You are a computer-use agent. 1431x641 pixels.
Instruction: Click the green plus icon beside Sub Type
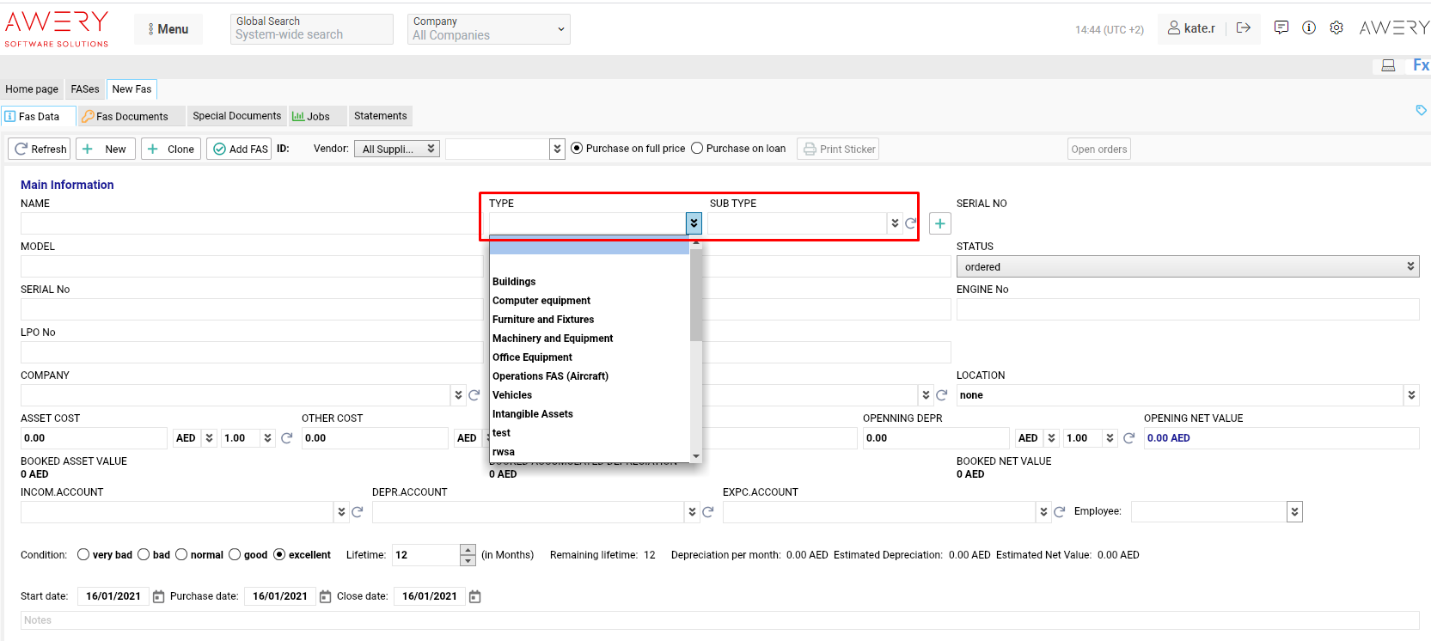pos(939,224)
